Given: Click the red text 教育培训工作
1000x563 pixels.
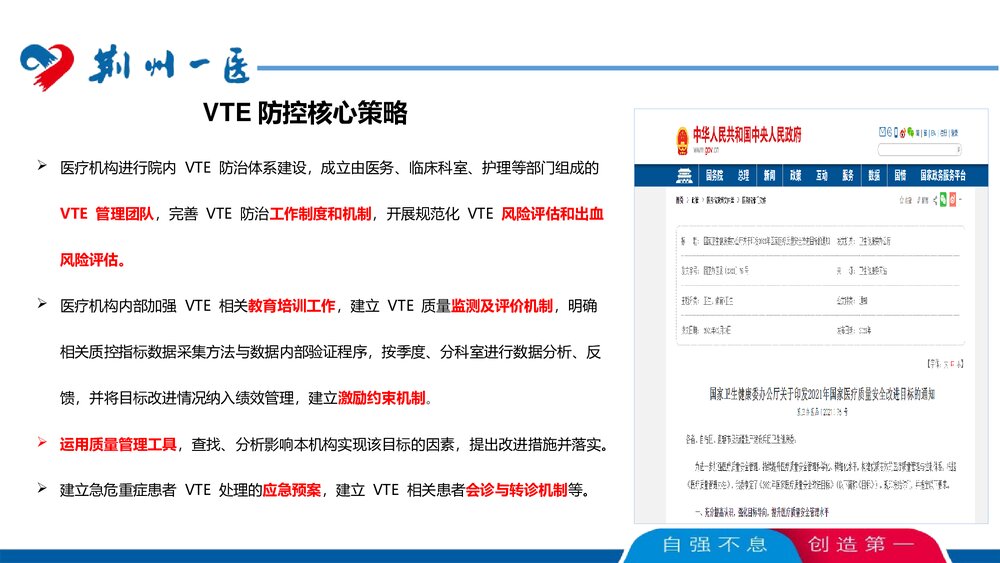Looking at the screenshot, I should 291,306.
